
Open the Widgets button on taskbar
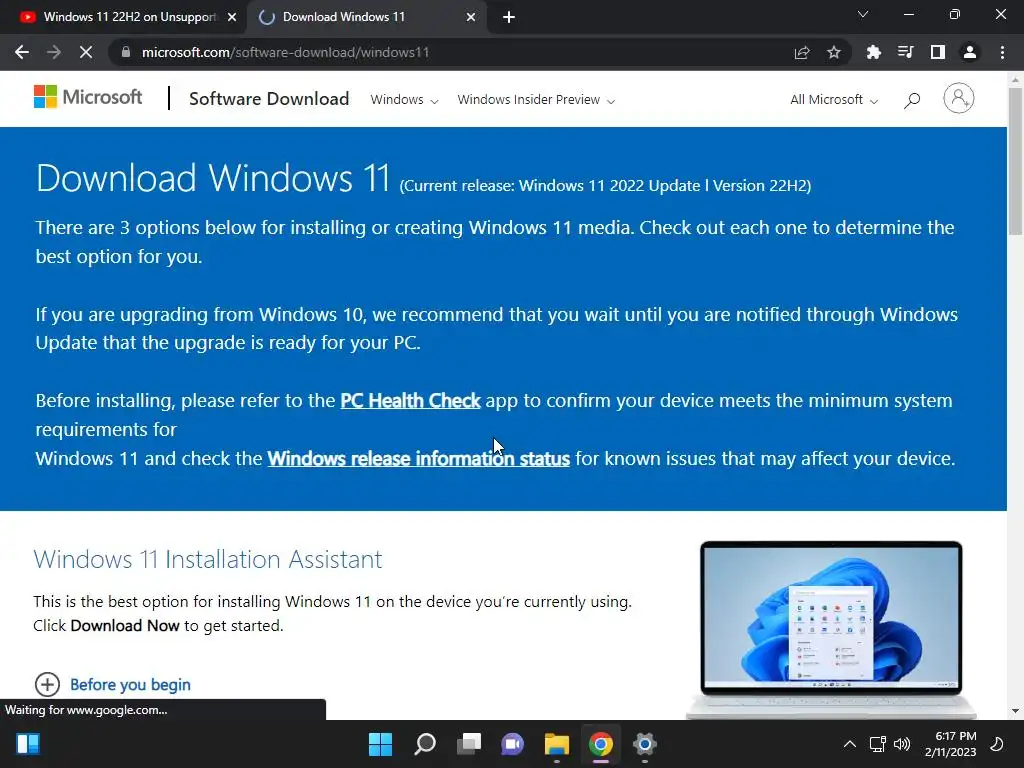coord(28,744)
